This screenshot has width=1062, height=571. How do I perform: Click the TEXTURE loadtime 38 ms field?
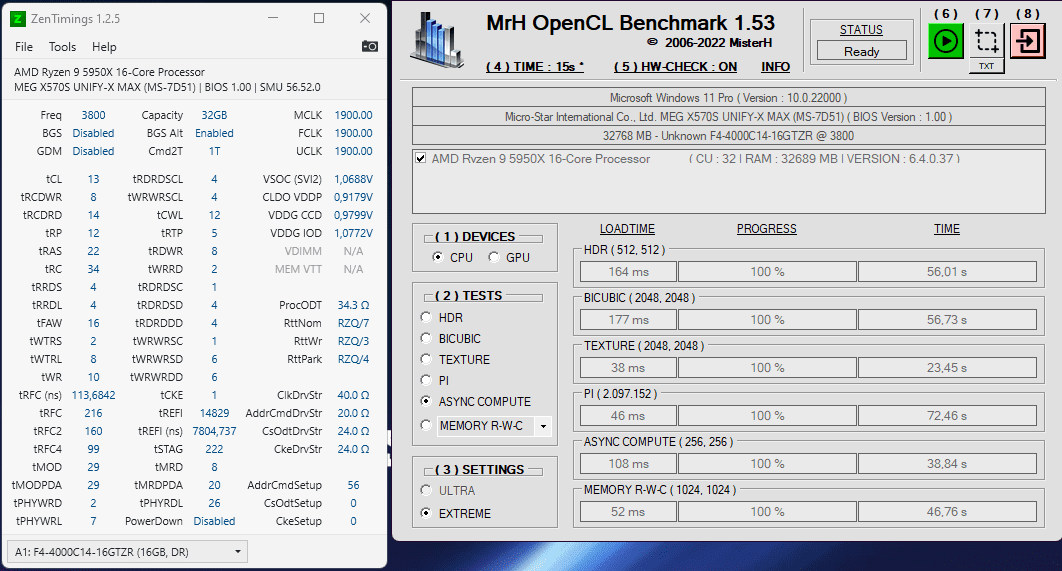(628, 368)
